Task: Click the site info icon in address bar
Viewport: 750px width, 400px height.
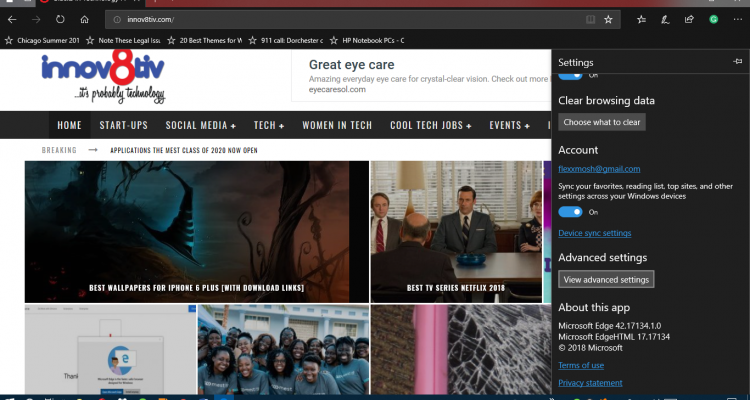Action: (117, 20)
